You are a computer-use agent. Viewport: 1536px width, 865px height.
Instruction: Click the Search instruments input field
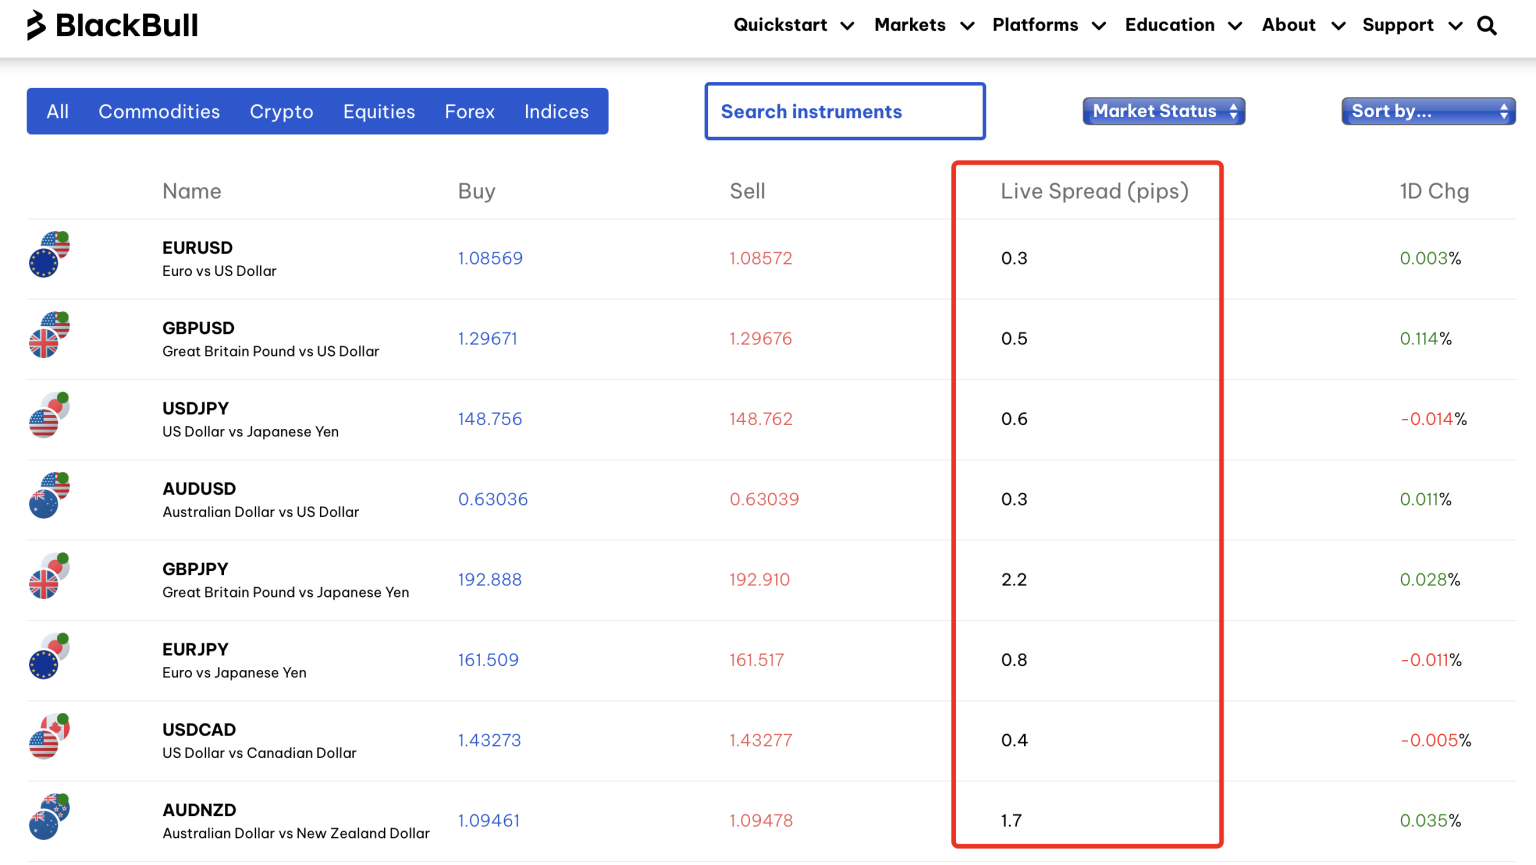(x=845, y=111)
